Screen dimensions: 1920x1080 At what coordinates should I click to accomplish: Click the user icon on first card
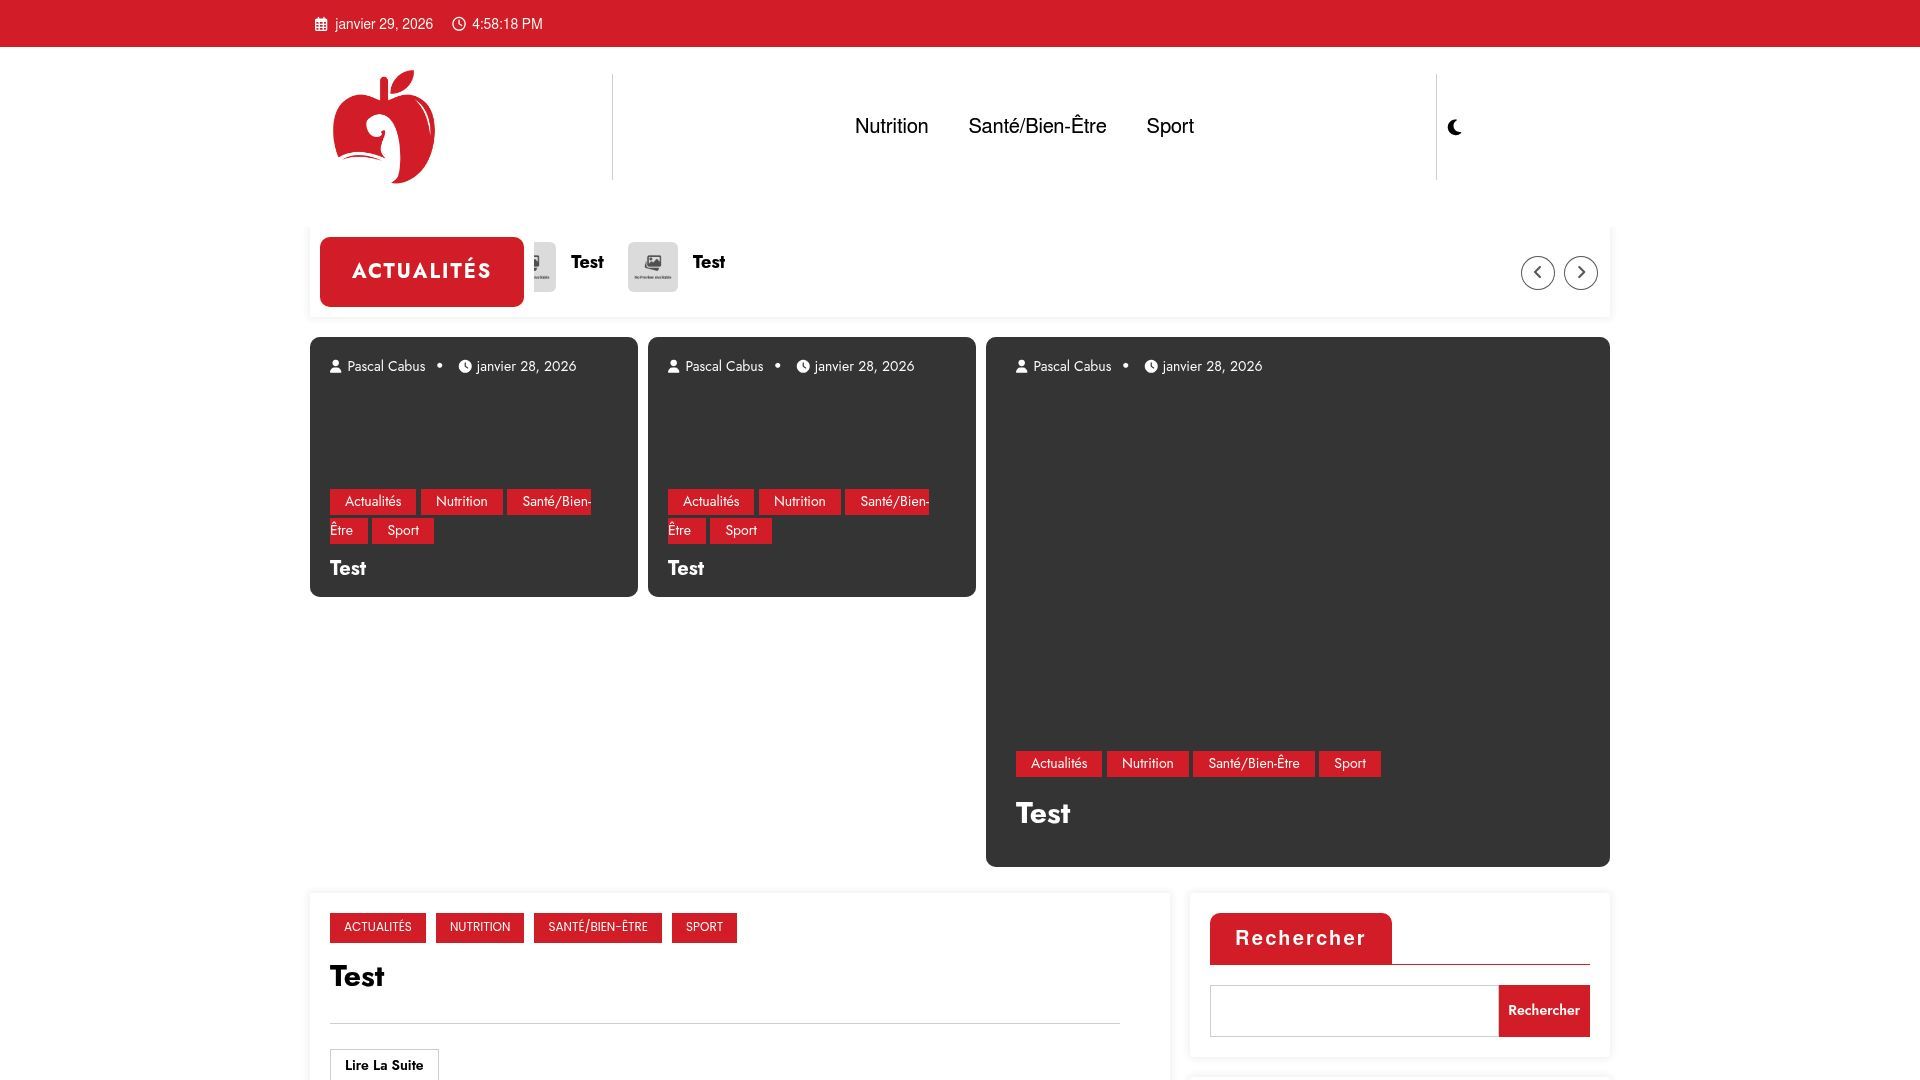pos(336,366)
